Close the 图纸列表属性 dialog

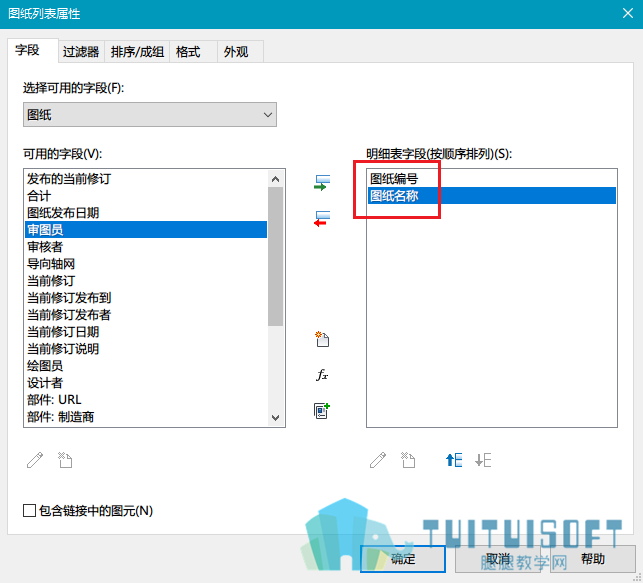pyautogui.click(x=628, y=13)
